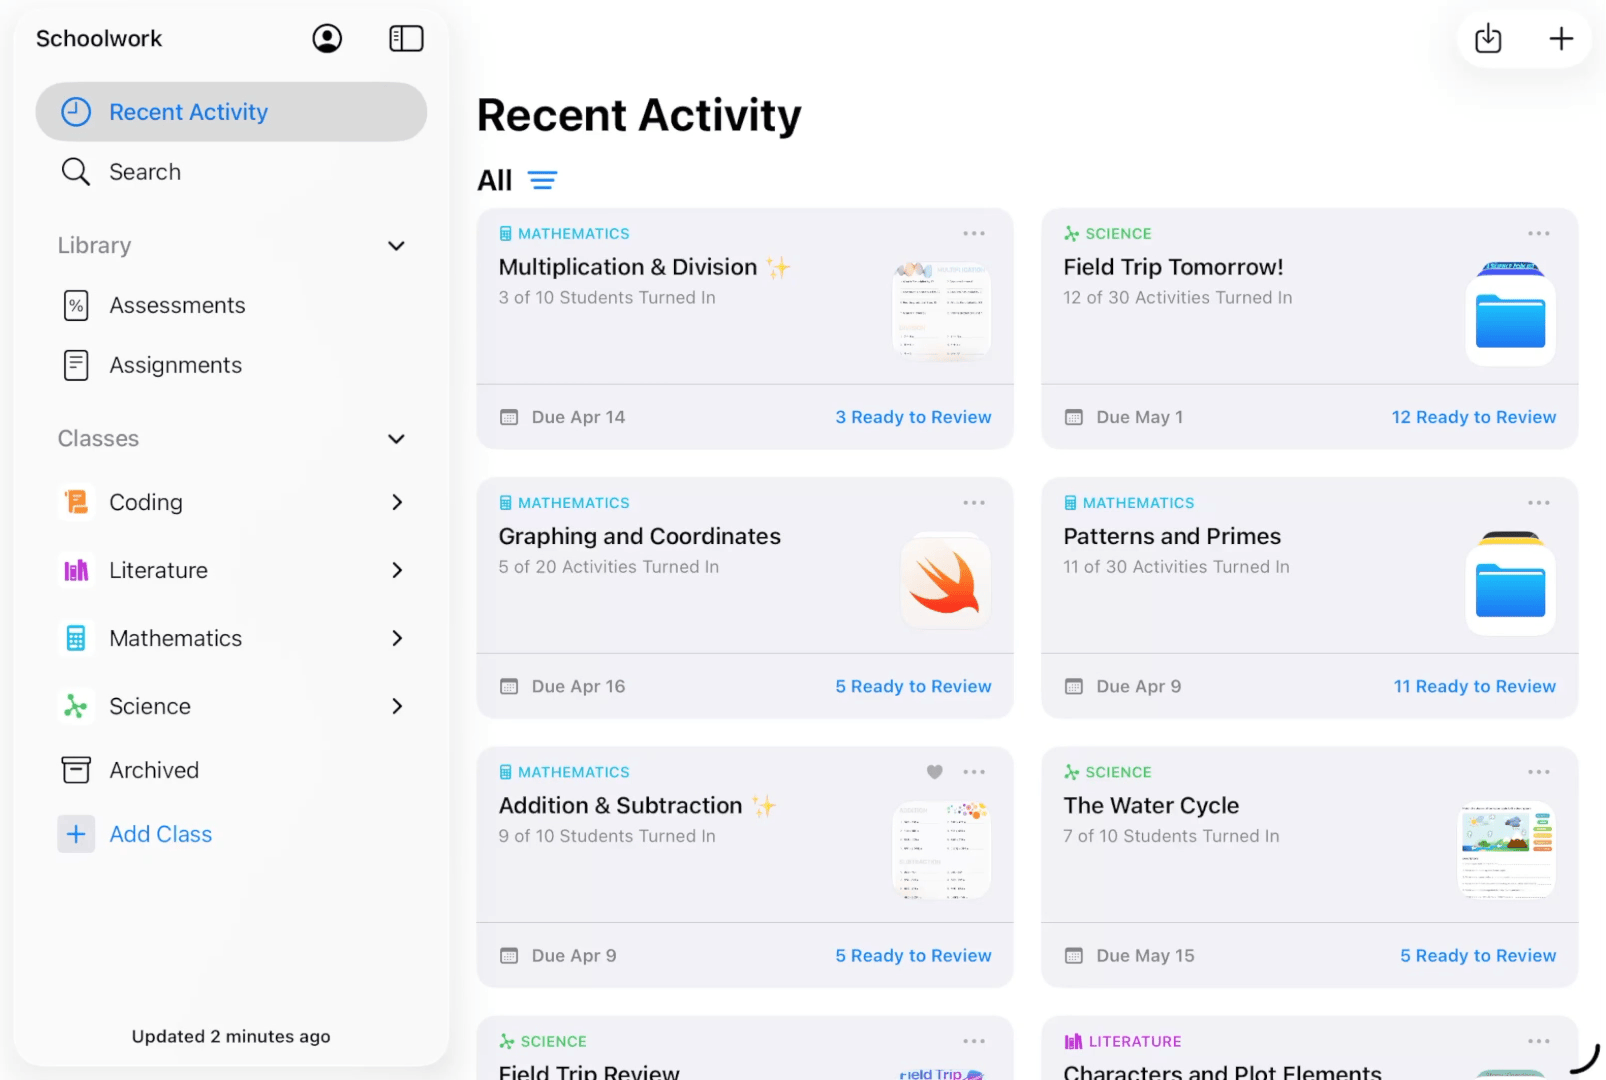Open the Assignments document icon

(76, 365)
